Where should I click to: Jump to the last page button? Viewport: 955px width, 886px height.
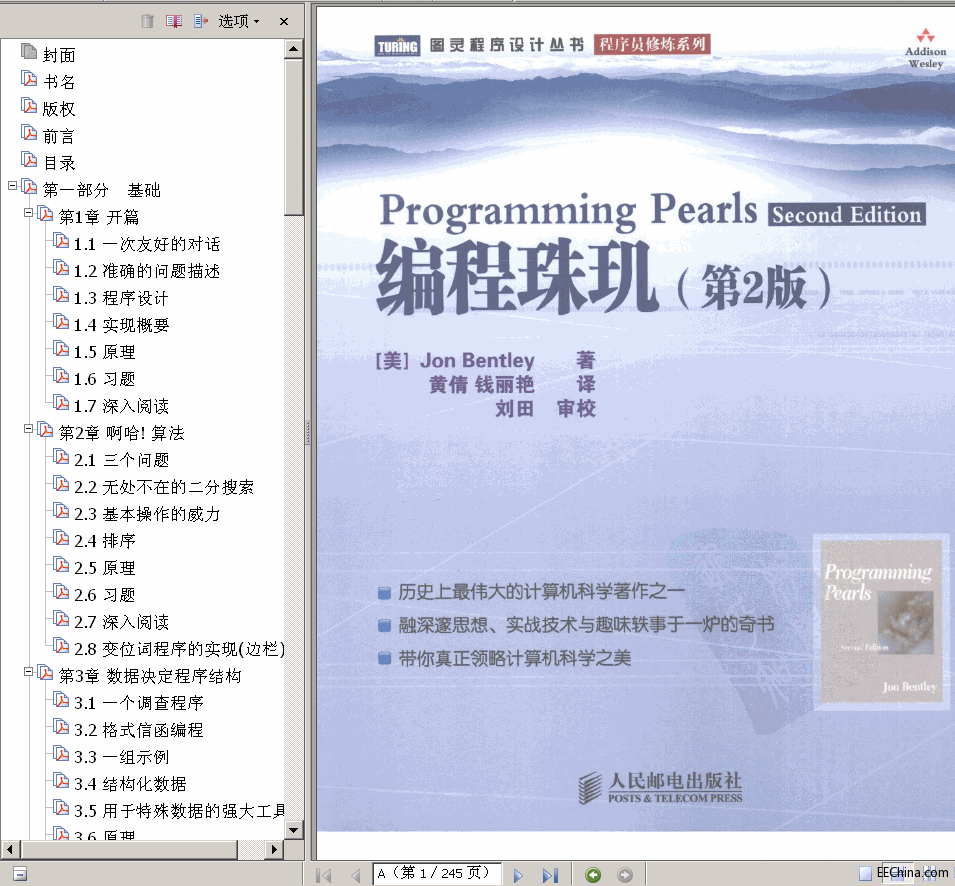pyautogui.click(x=550, y=875)
